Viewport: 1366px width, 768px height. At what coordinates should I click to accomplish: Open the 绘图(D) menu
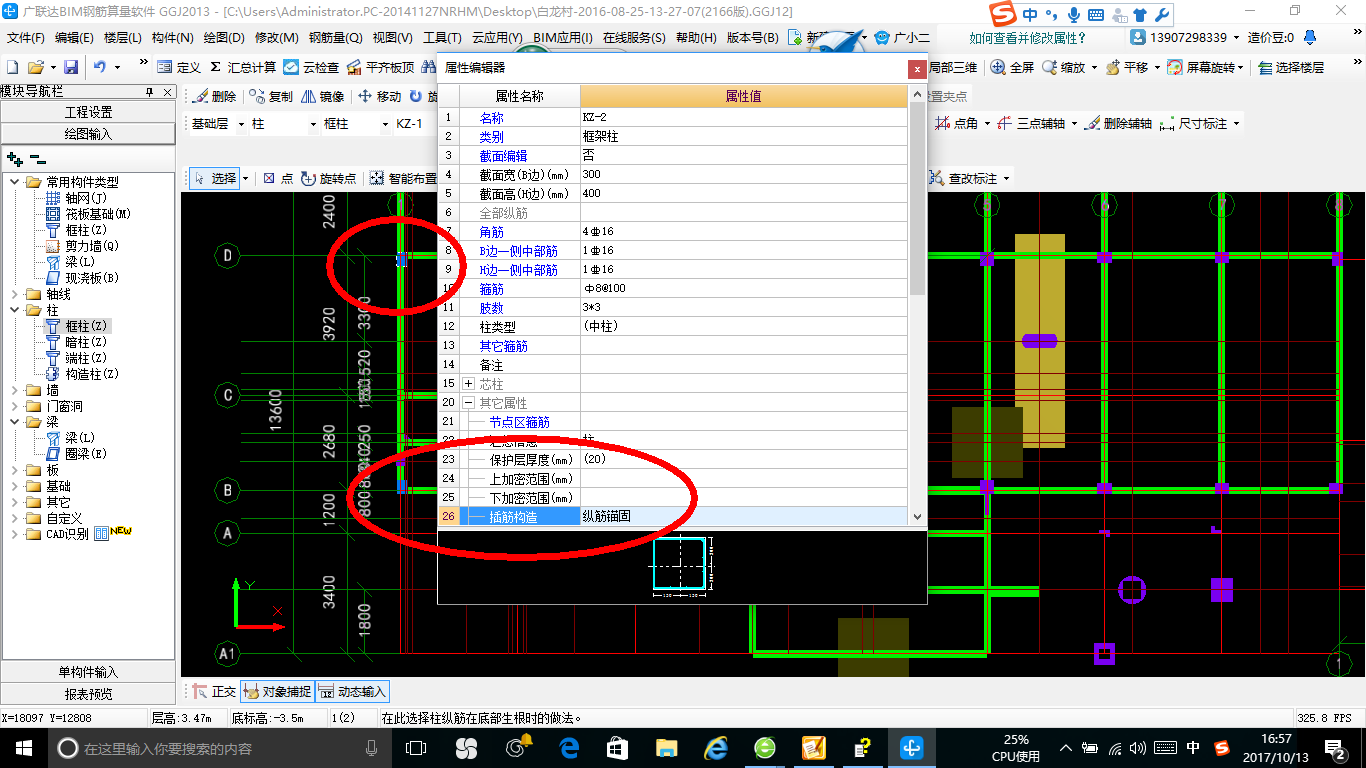coord(223,38)
